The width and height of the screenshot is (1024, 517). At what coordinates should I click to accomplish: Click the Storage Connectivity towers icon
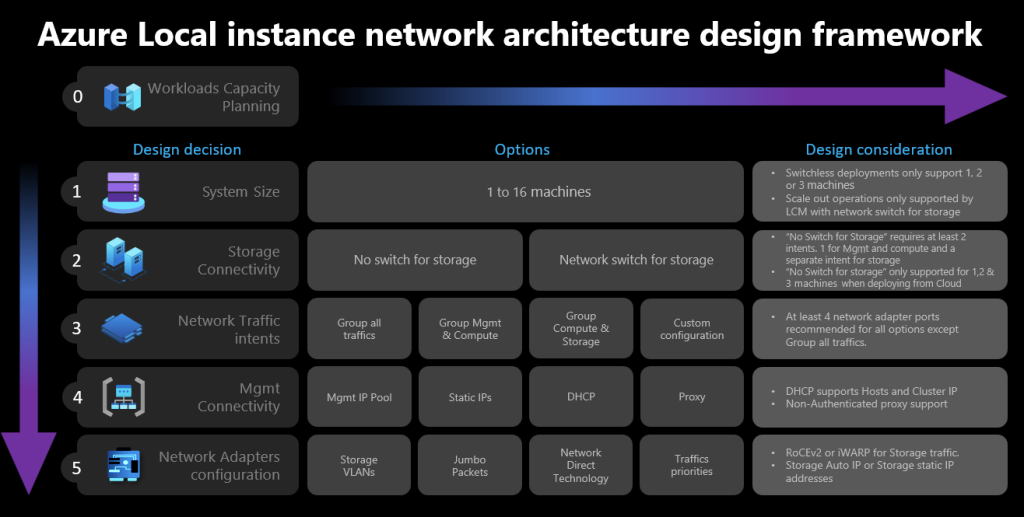coord(124,260)
